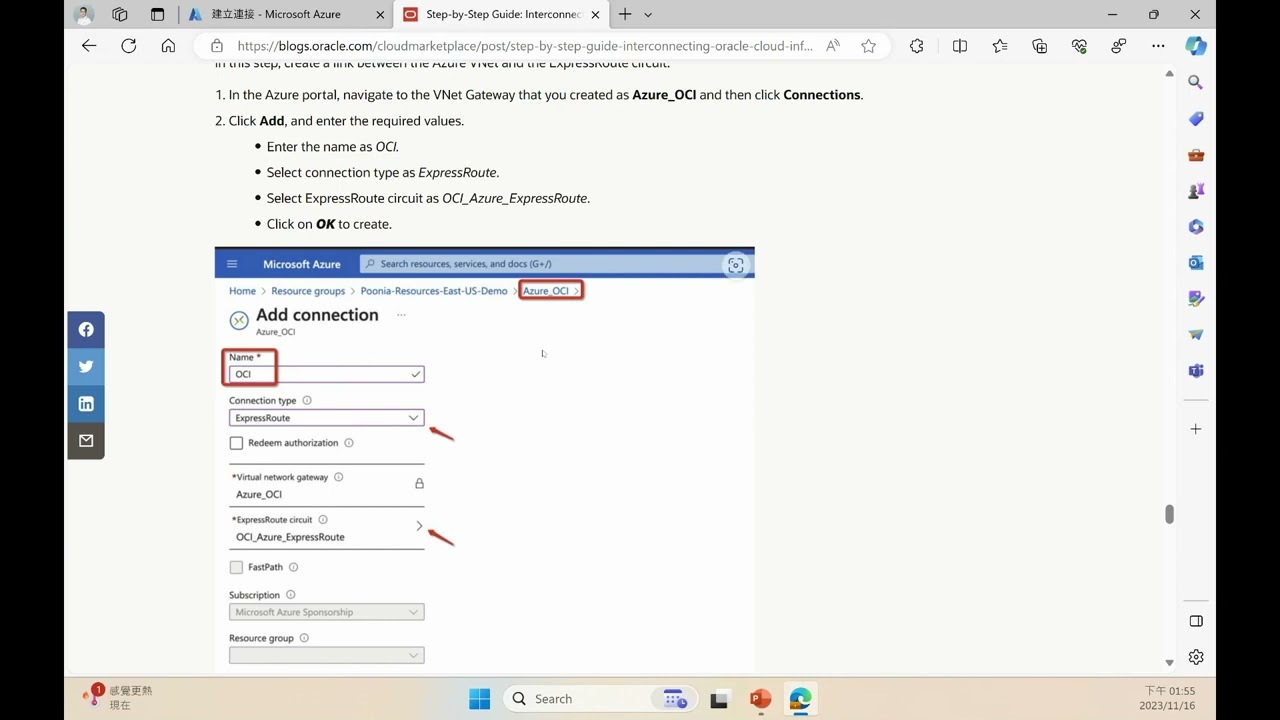The width and height of the screenshot is (1280, 720).
Task: Open the Connection type ExpressRoute dropdown
Action: [326, 418]
